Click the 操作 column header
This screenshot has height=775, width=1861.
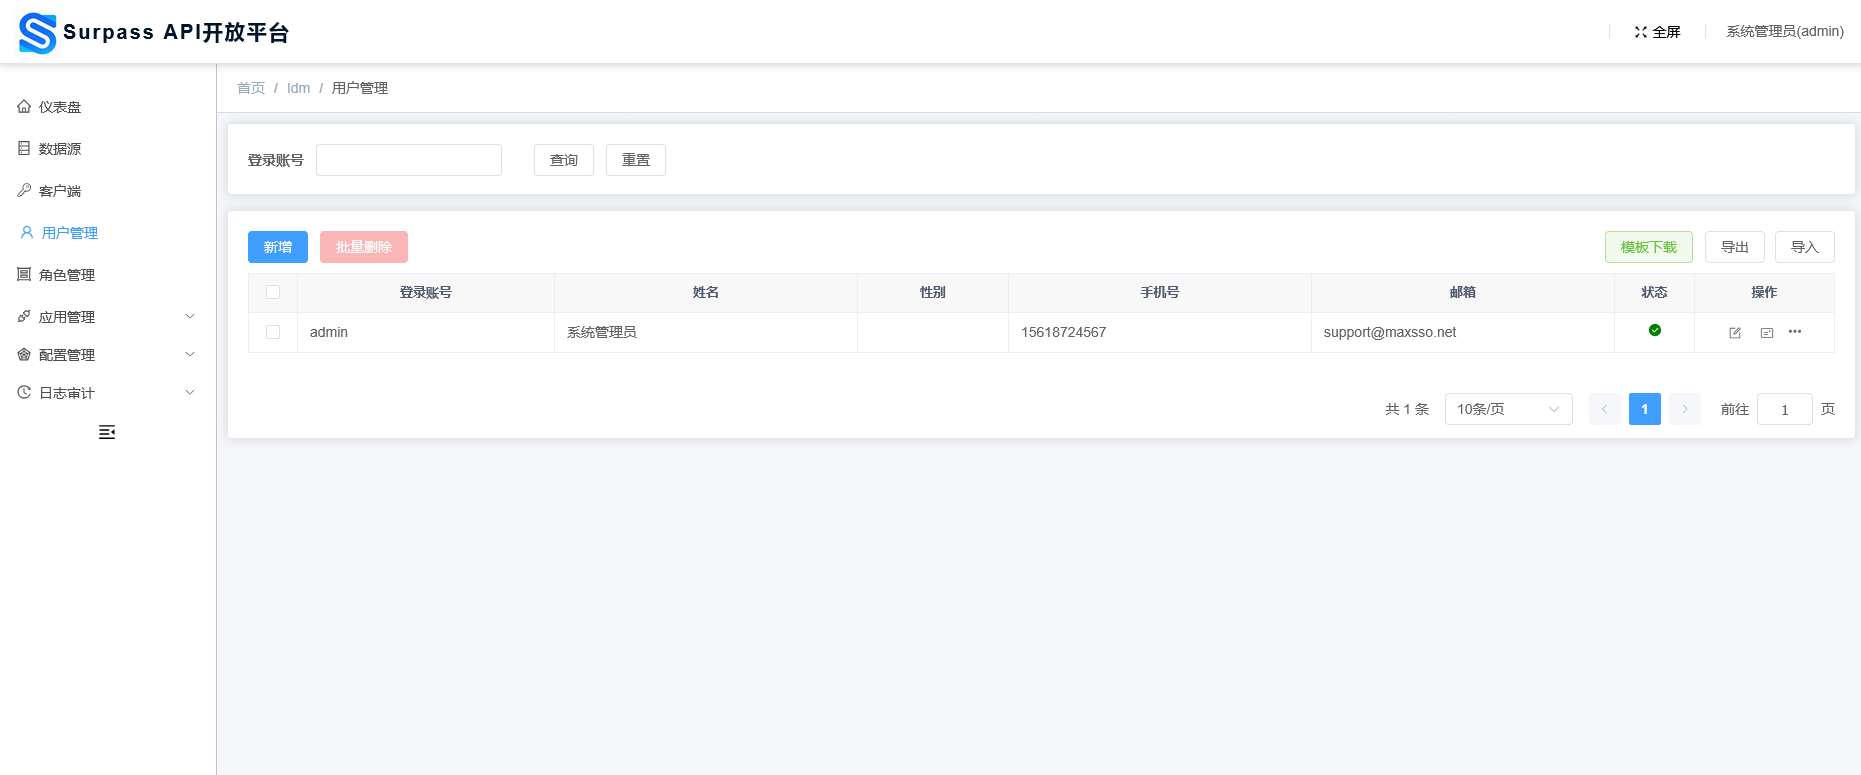pyautogui.click(x=1765, y=292)
